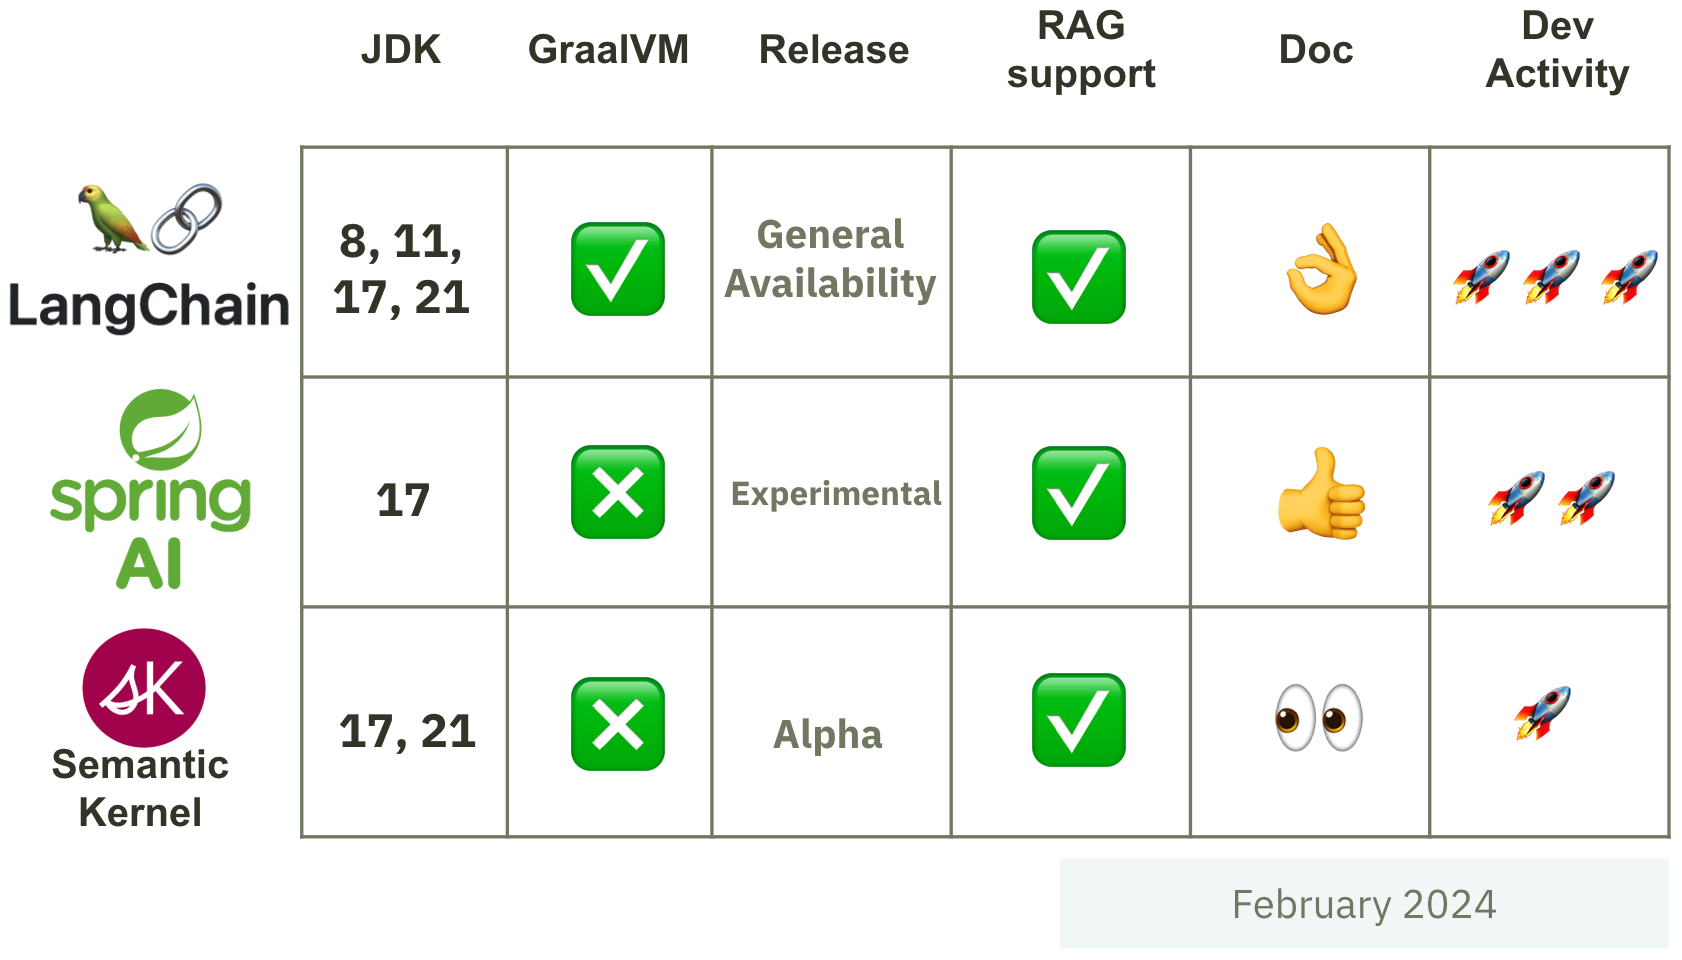Click LangChain's GraalVM green checkmark
Screen dimensions: 1682x960
tap(618, 269)
